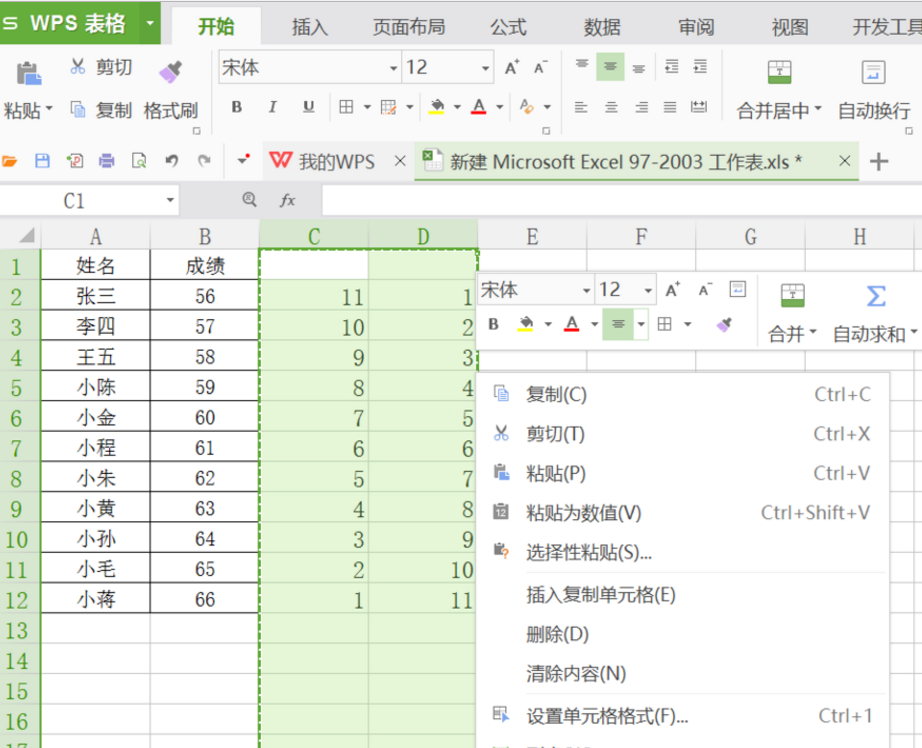Click the fx insert function button

pyautogui.click(x=288, y=201)
